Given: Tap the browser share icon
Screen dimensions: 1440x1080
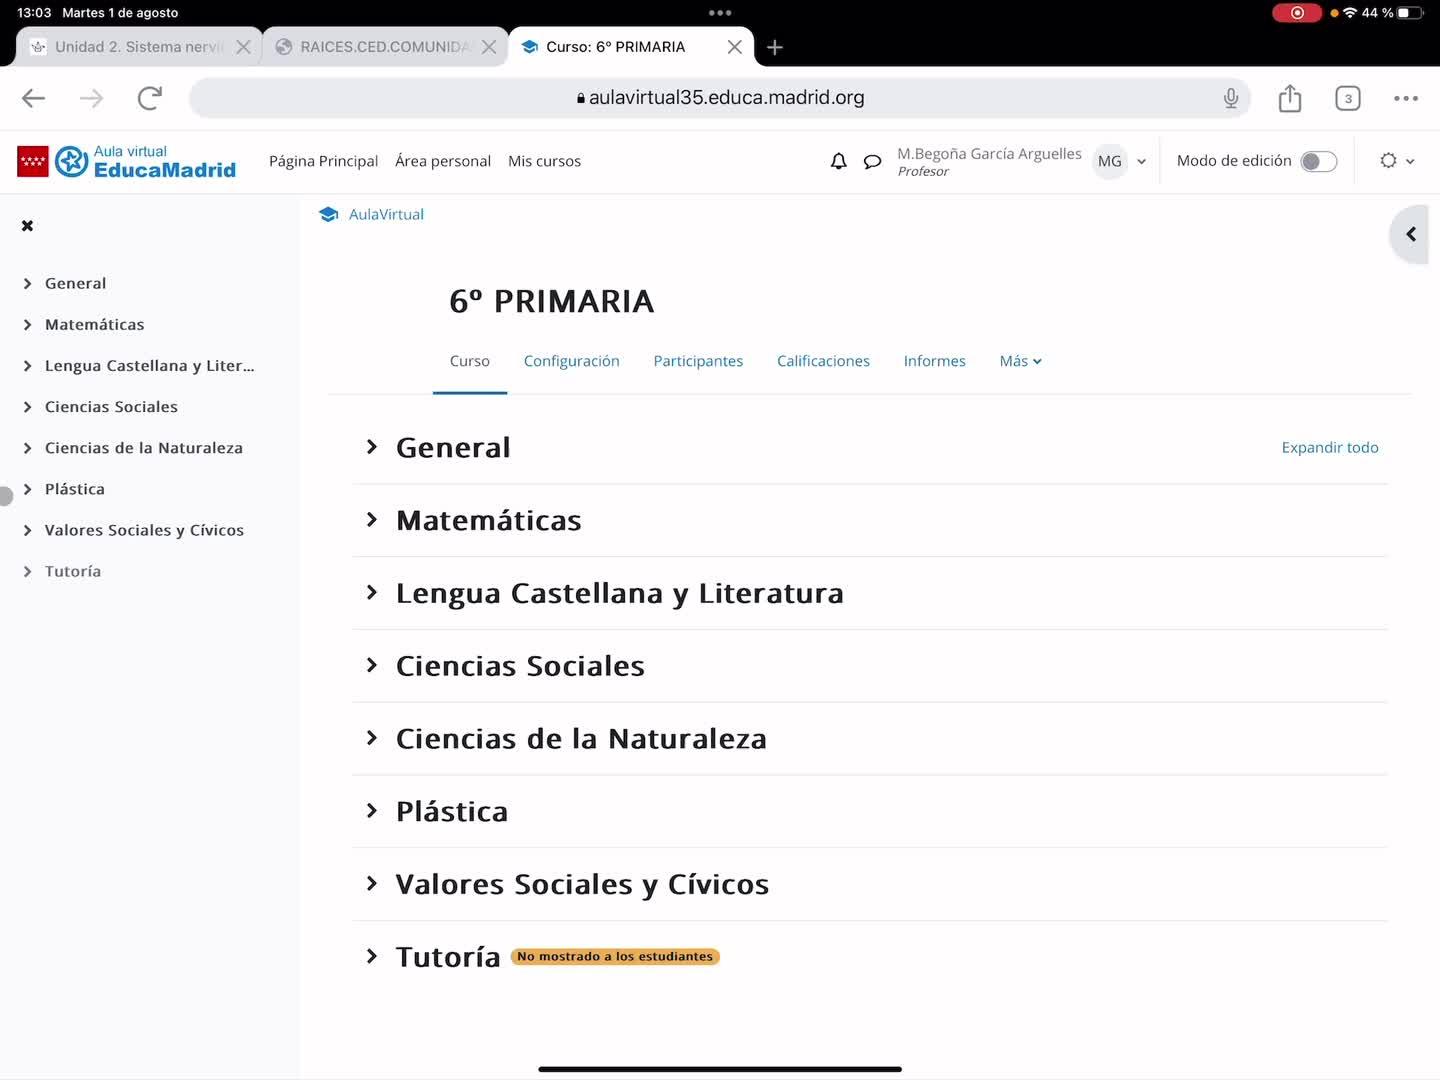Looking at the screenshot, I should [x=1290, y=98].
